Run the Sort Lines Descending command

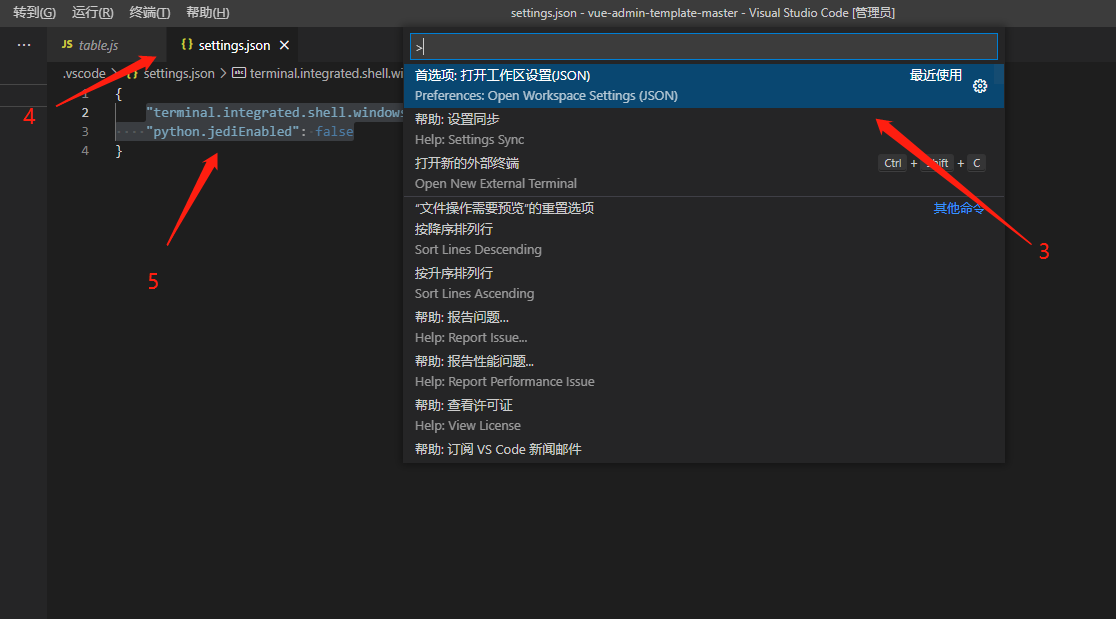tap(704, 240)
